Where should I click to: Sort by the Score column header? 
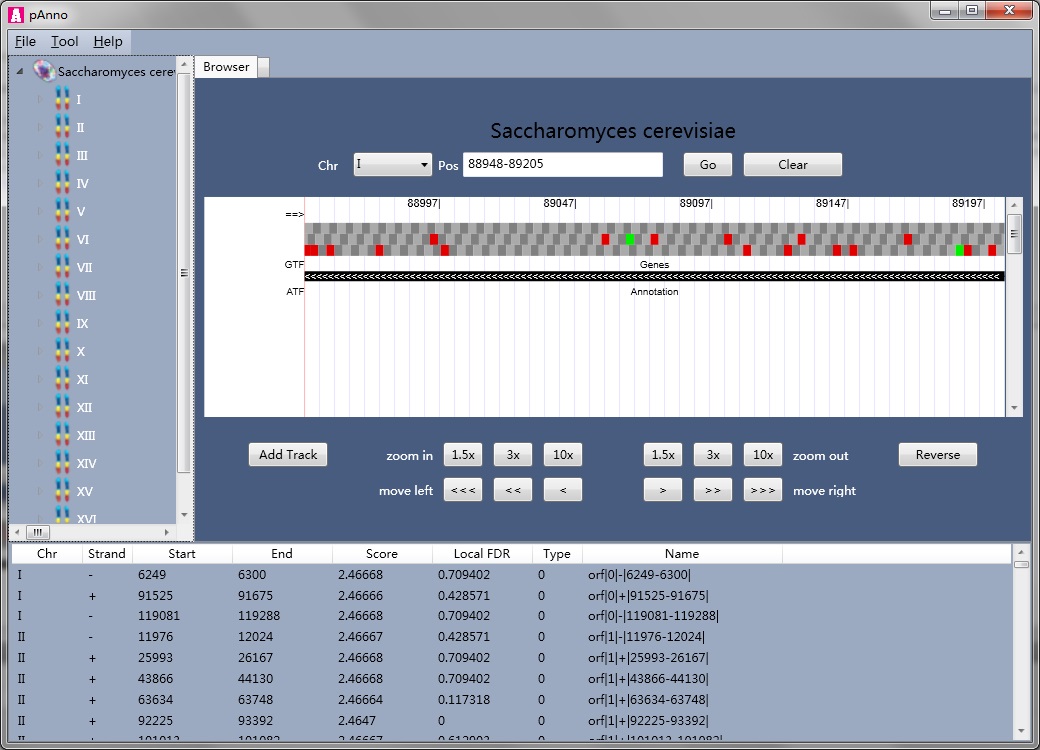tap(382, 553)
